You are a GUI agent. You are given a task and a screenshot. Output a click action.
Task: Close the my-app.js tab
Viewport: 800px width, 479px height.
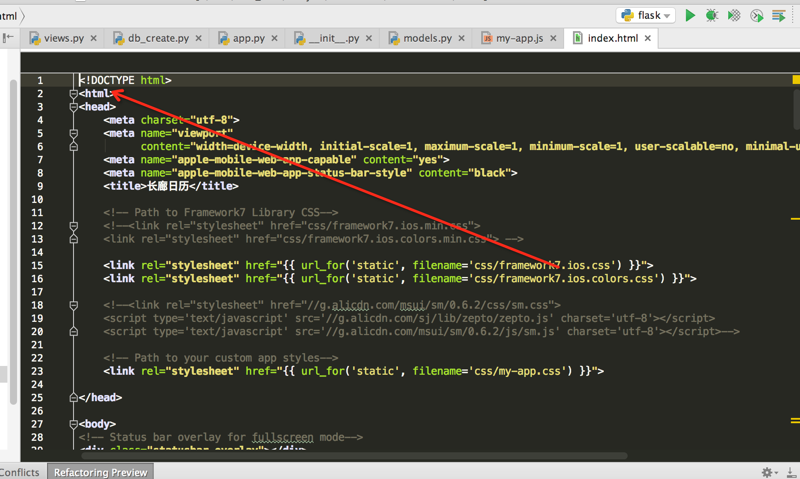pyautogui.click(x=553, y=38)
